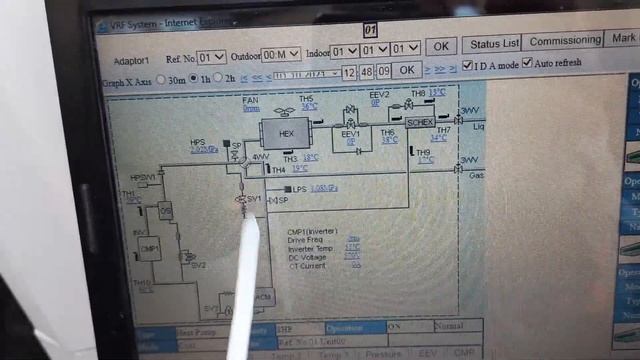
Task: Click the OK button beside Indoor selectors
Action: click(x=441, y=47)
